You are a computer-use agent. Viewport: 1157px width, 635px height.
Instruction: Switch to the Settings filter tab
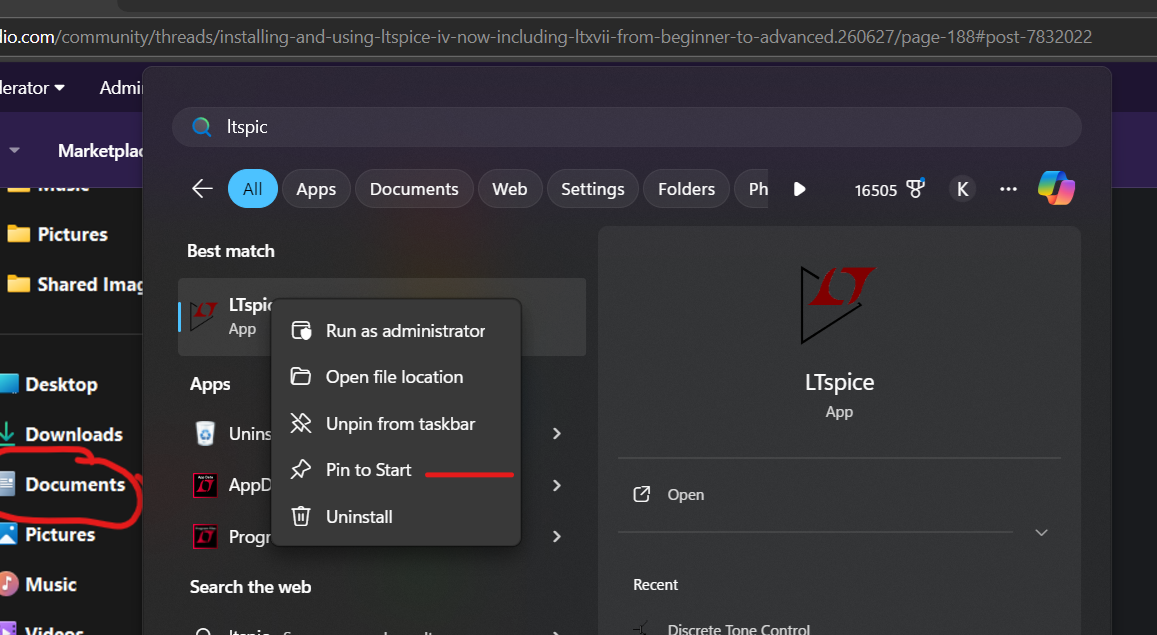tap(593, 189)
